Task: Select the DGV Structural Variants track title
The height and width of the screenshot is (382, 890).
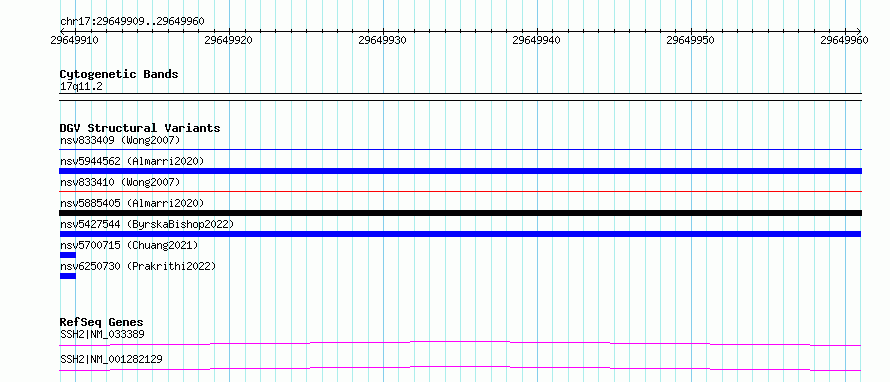Action: 140,128
